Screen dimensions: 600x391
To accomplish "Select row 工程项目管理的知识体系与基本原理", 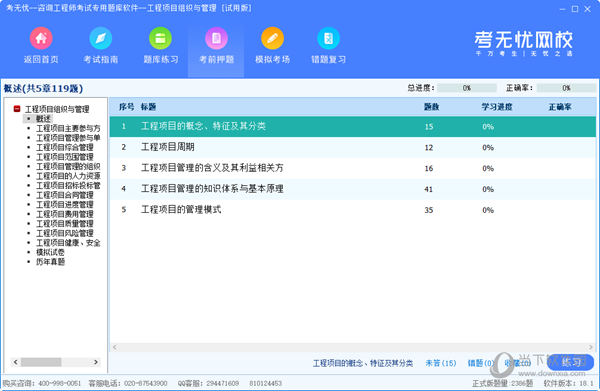I will [x=353, y=189].
